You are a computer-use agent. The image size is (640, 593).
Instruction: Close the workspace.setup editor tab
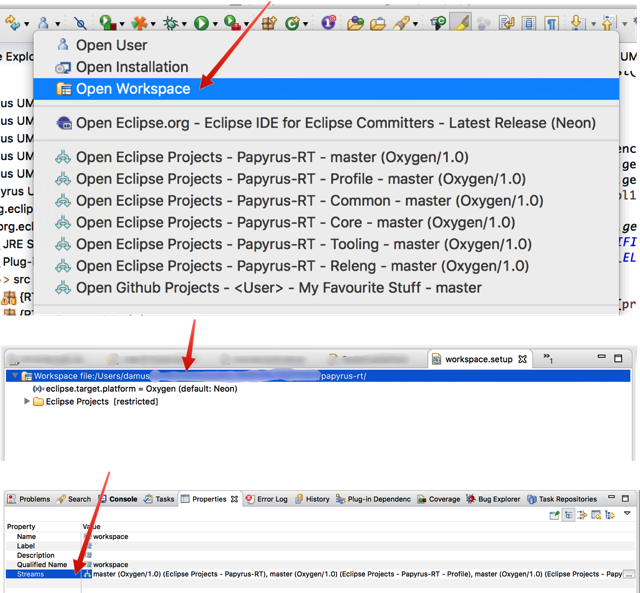click(522, 359)
